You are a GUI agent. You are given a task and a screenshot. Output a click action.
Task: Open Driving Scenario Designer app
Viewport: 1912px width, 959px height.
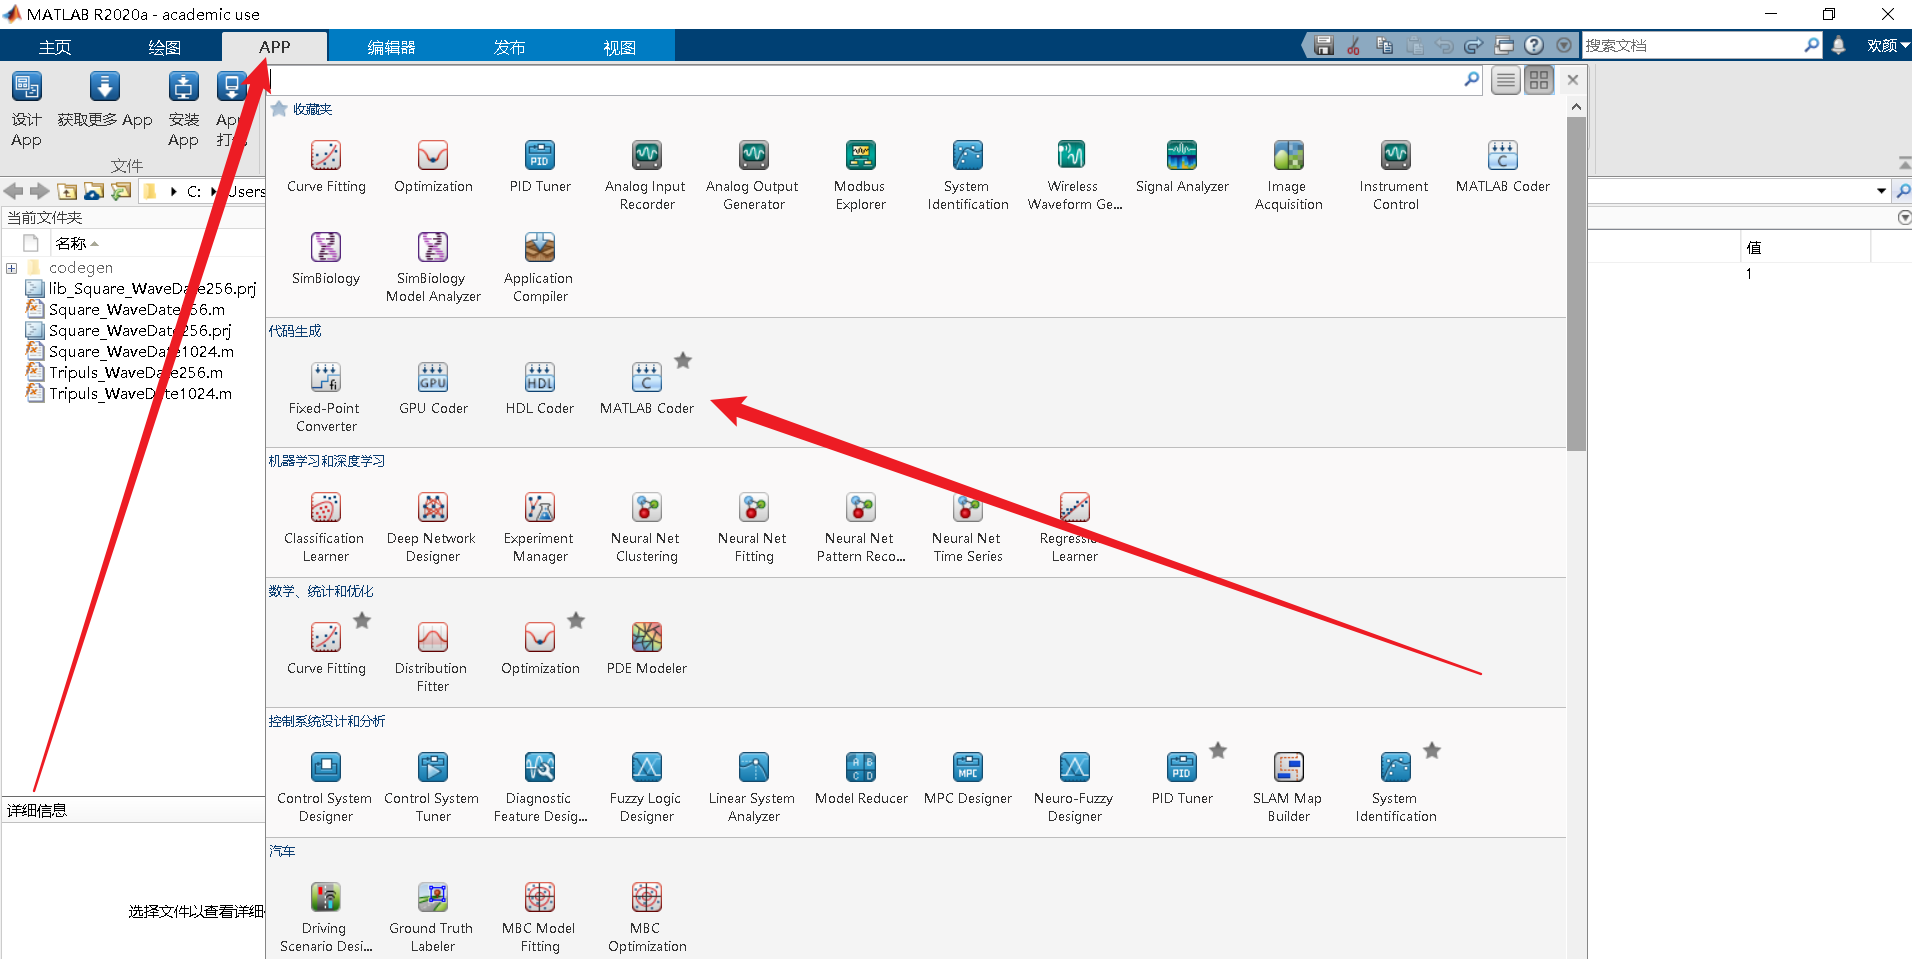(326, 917)
